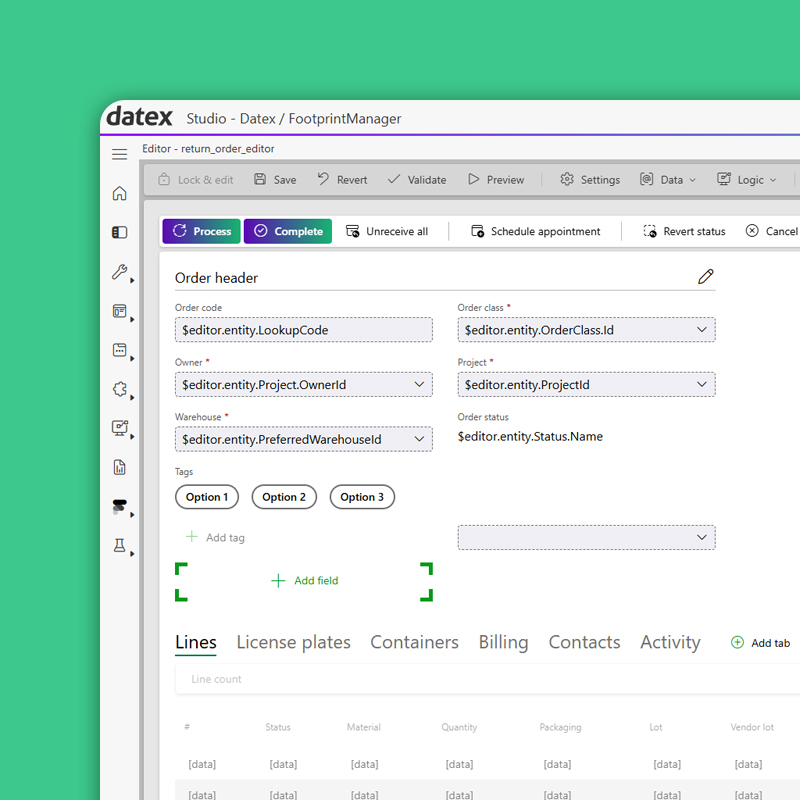Click the Add field button
This screenshot has height=800, width=800.
click(x=304, y=581)
